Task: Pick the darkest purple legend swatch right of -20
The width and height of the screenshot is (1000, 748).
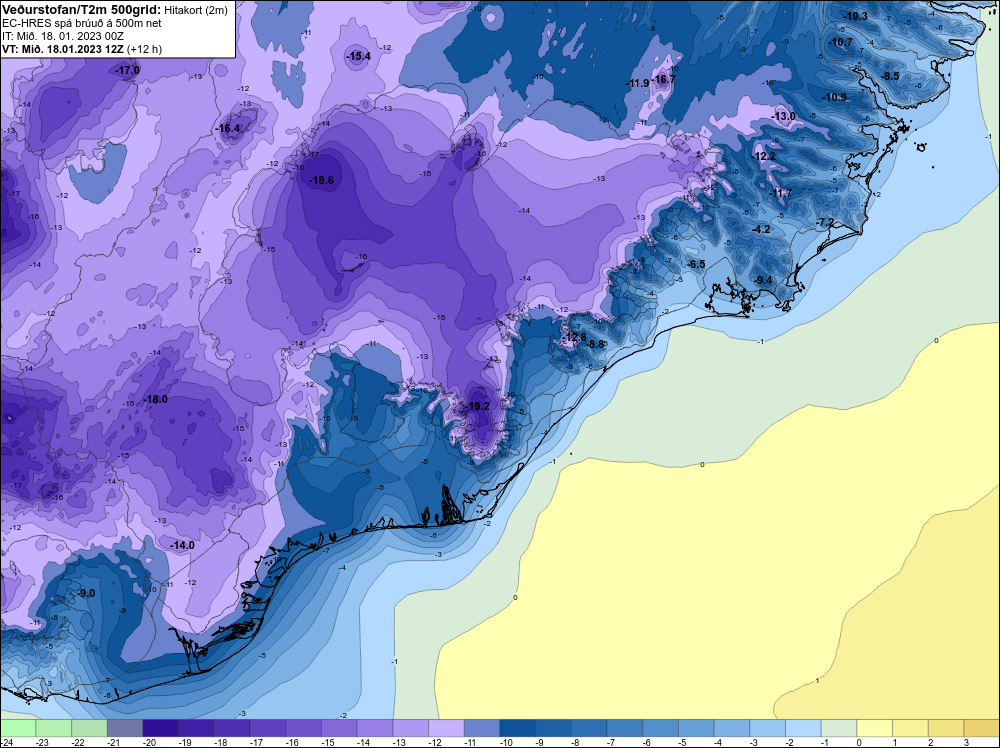Action: [161, 728]
